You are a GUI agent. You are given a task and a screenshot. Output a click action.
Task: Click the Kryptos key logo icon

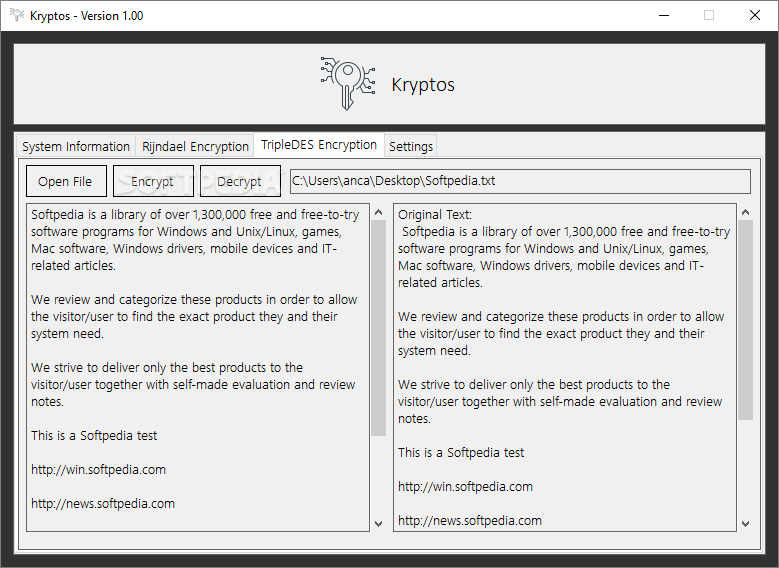(x=347, y=83)
